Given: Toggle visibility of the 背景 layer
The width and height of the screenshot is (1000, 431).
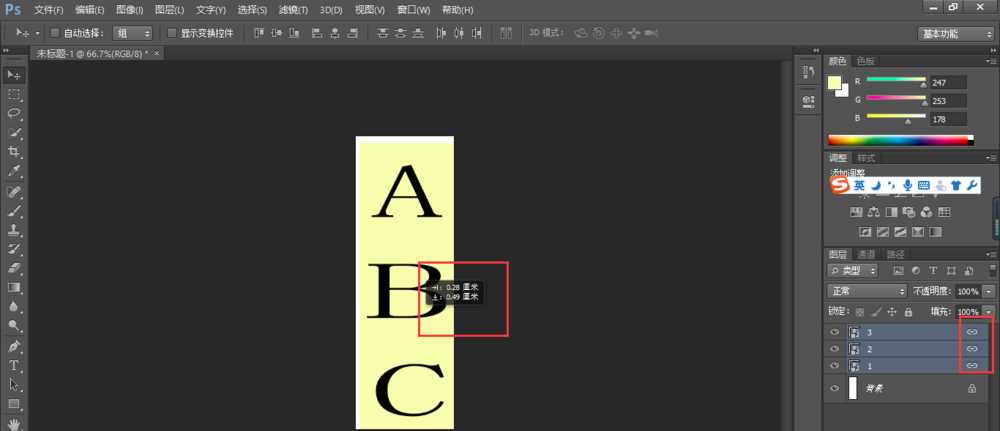Looking at the screenshot, I should pos(835,388).
